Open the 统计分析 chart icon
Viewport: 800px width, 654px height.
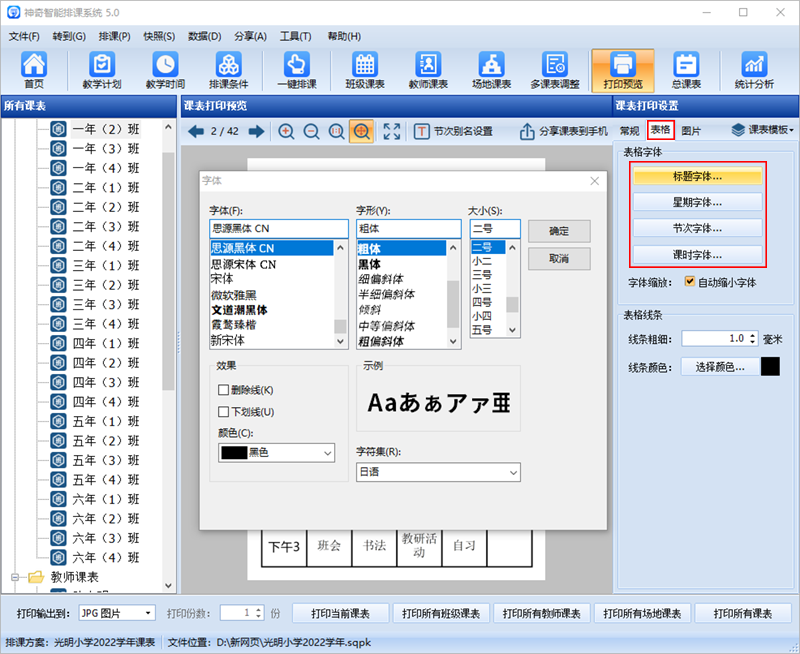coord(754,70)
